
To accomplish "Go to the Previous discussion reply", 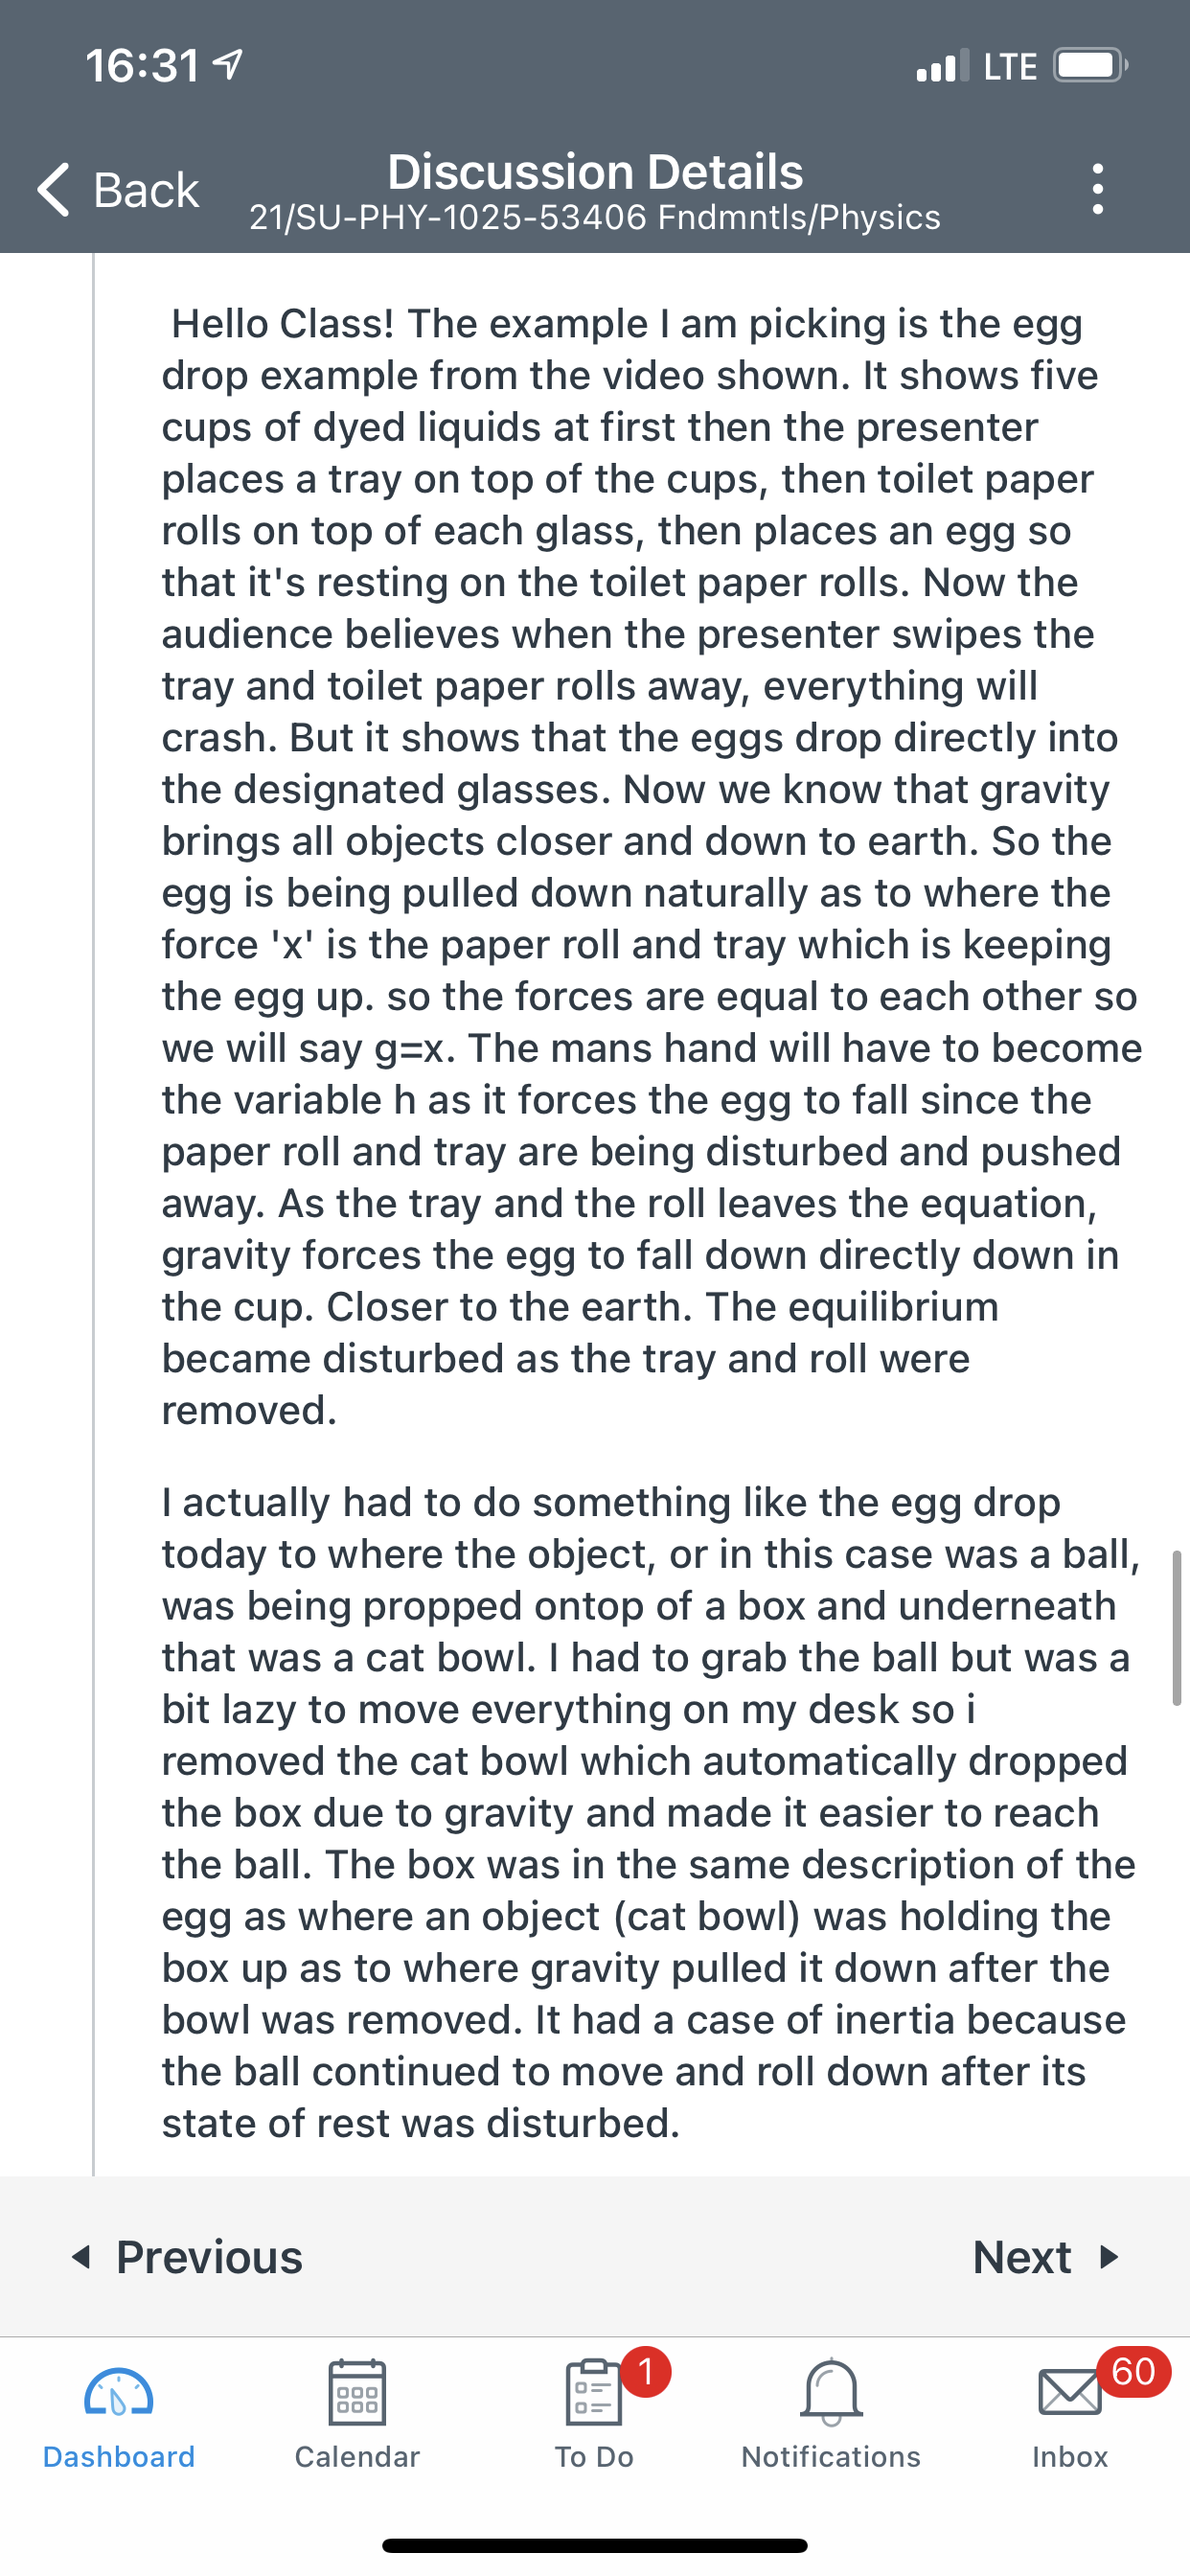I will 187,2257.
